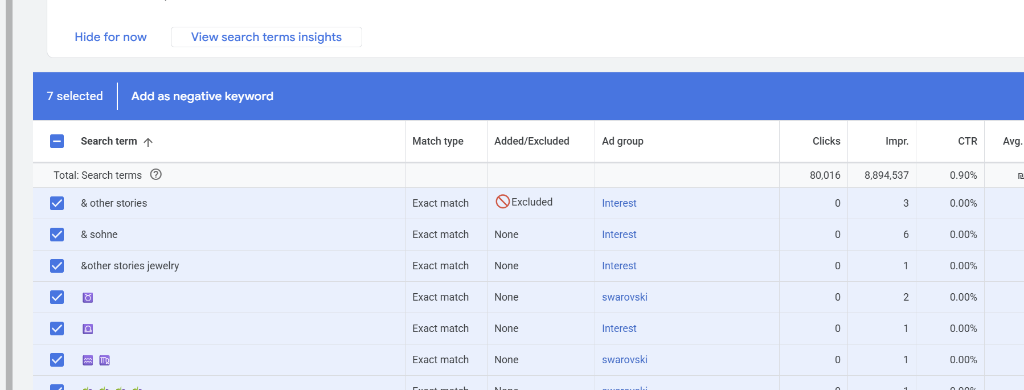
Task: Click impressions value 3 for '& other stories'
Action: click(x=906, y=203)
